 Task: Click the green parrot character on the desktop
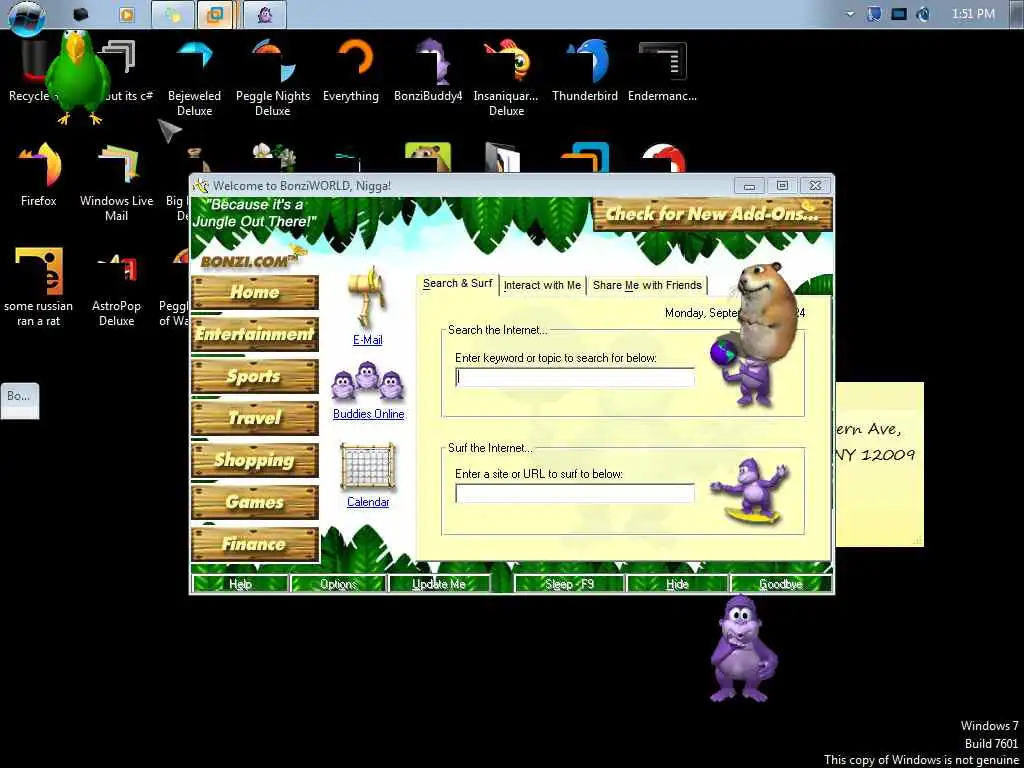click(77, 77)
